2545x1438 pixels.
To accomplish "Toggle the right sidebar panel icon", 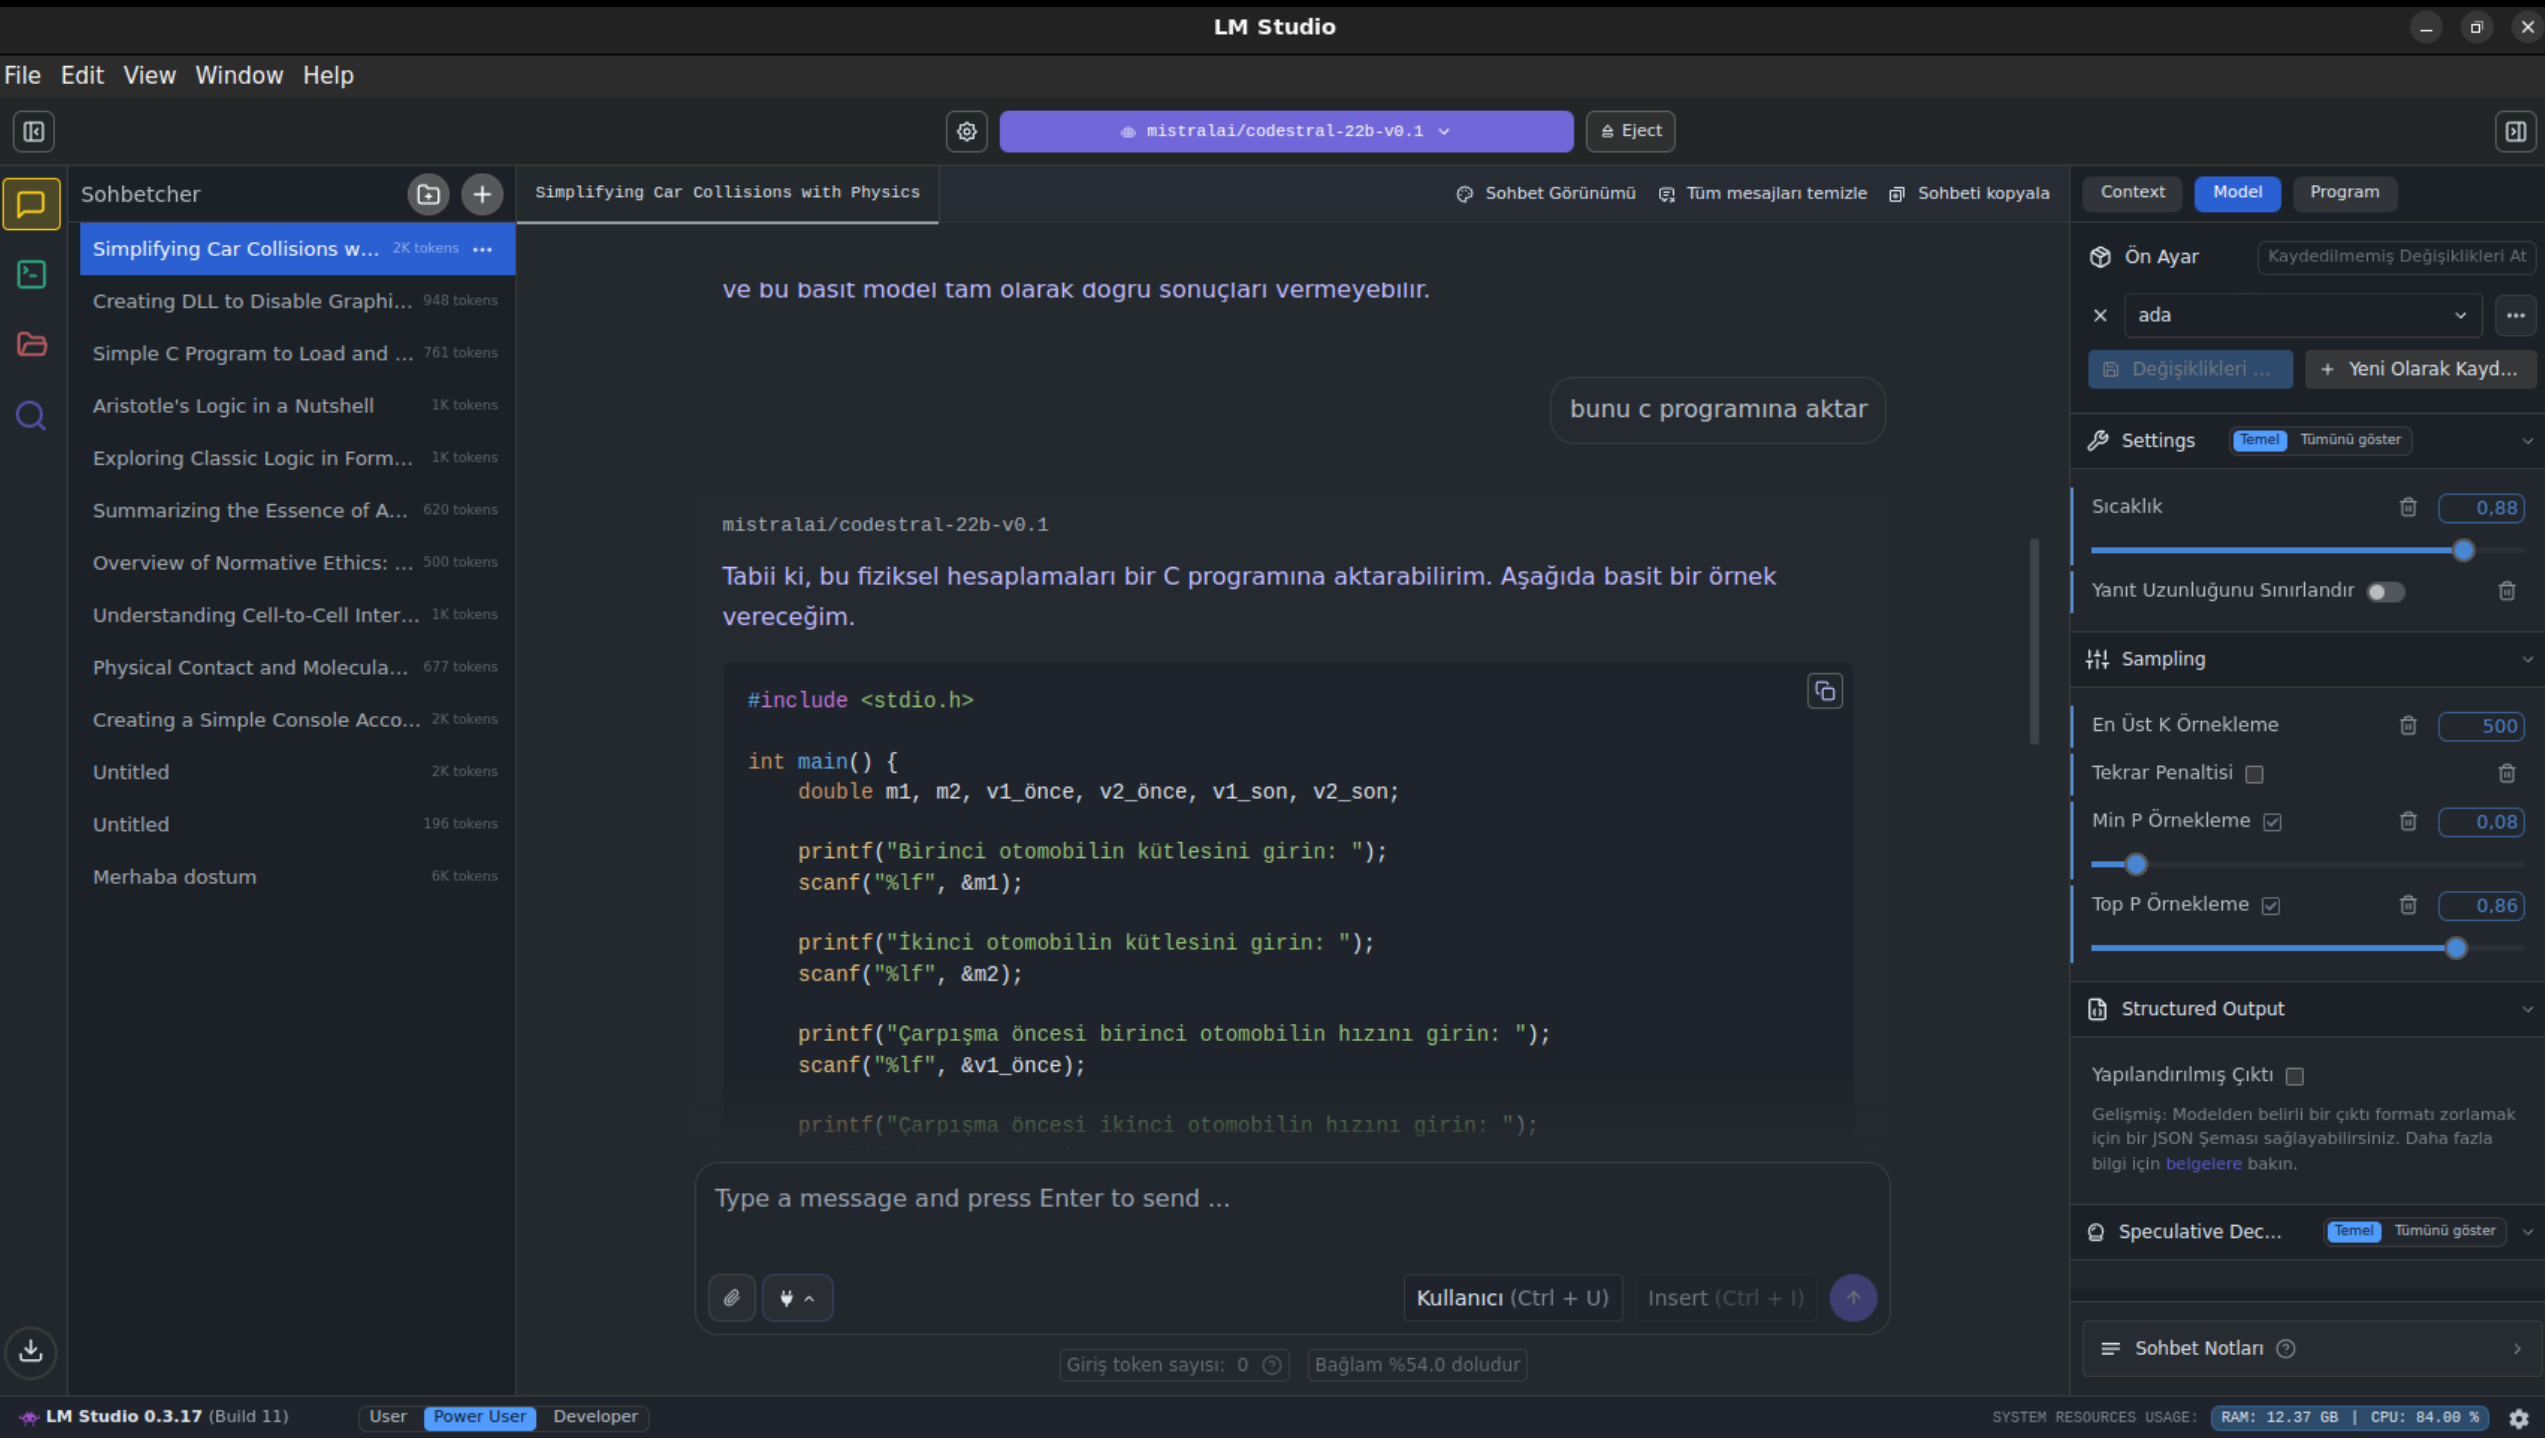I will tap(2515, 131).
